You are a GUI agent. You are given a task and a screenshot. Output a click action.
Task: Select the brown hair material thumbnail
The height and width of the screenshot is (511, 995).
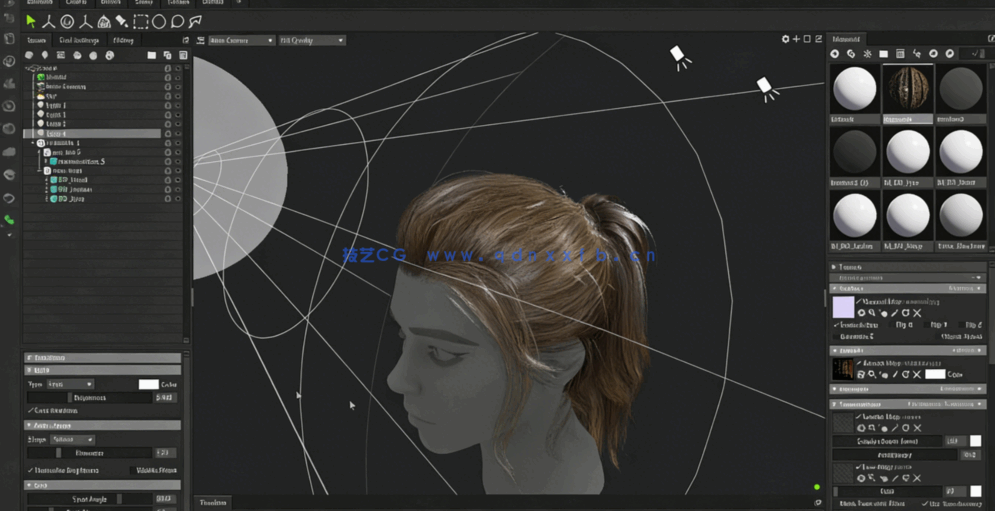point(908,90)
